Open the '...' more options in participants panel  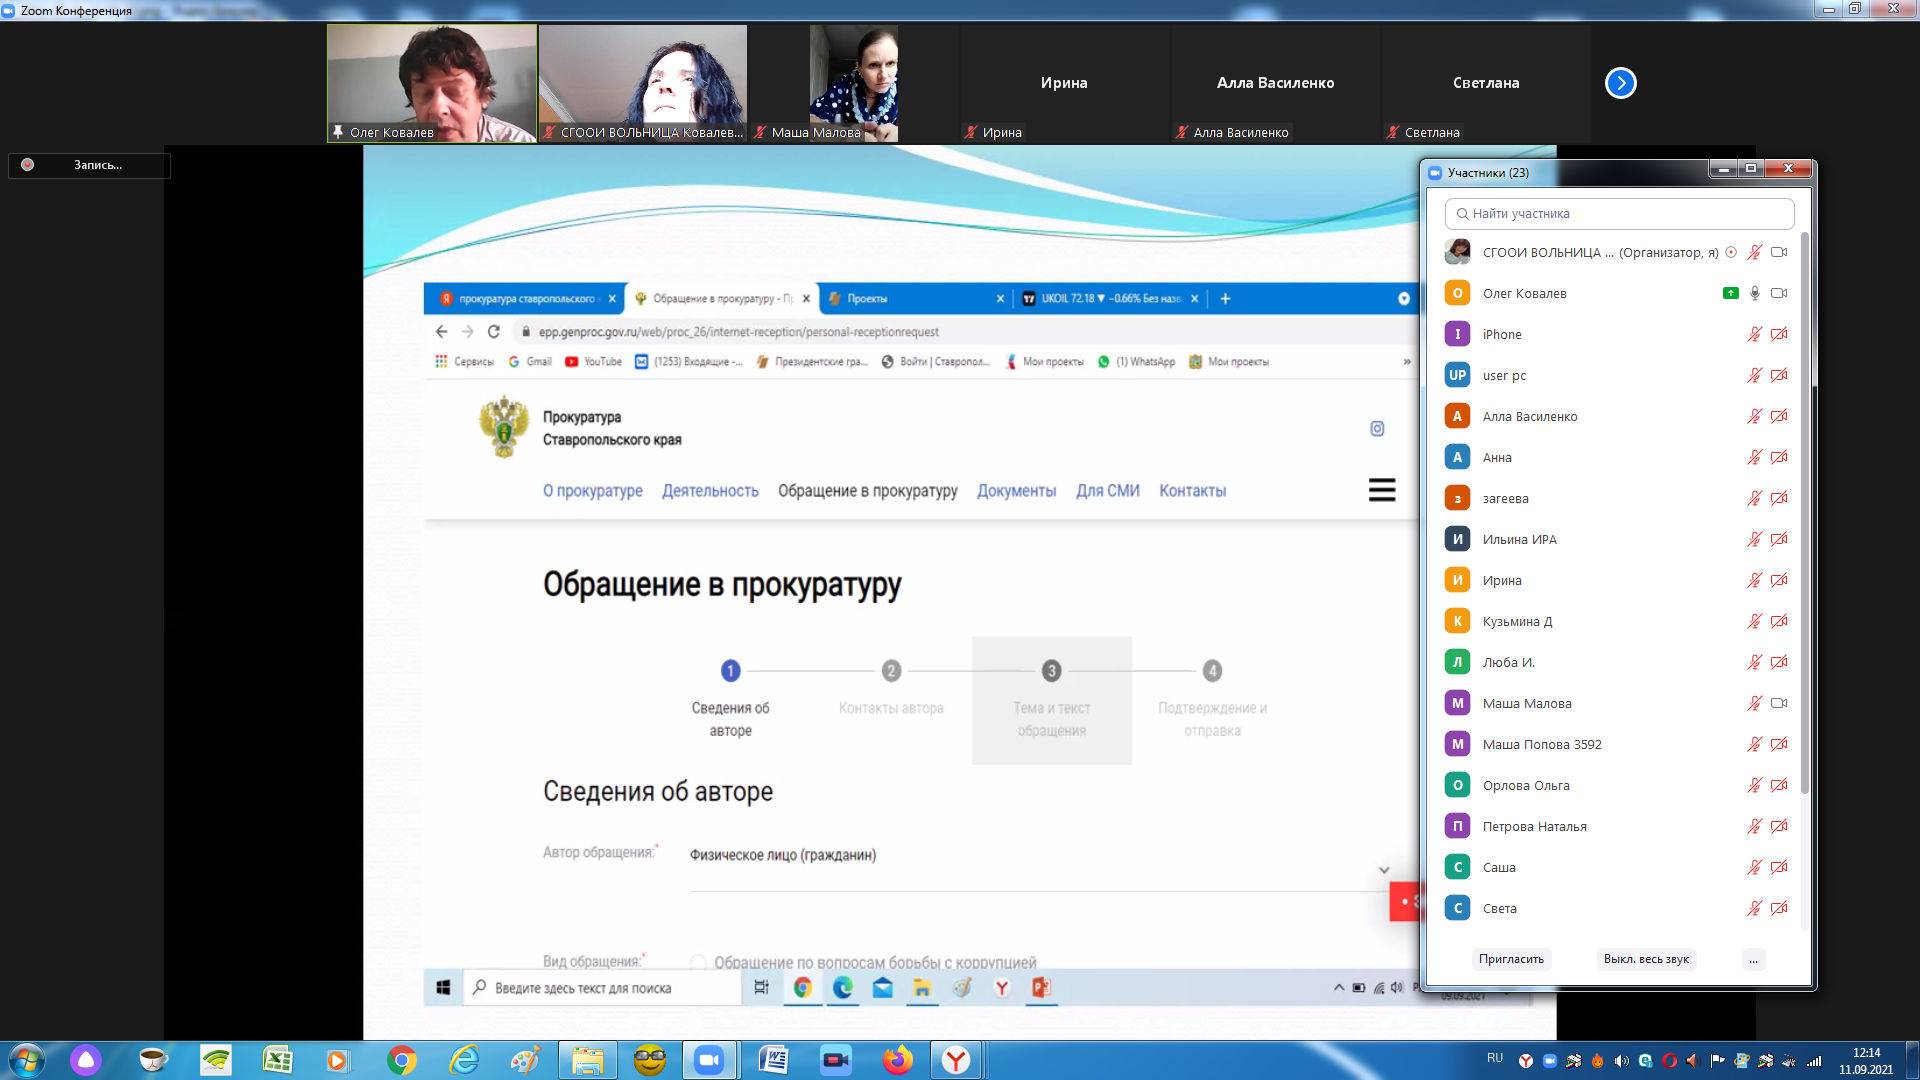point(1753,959)
